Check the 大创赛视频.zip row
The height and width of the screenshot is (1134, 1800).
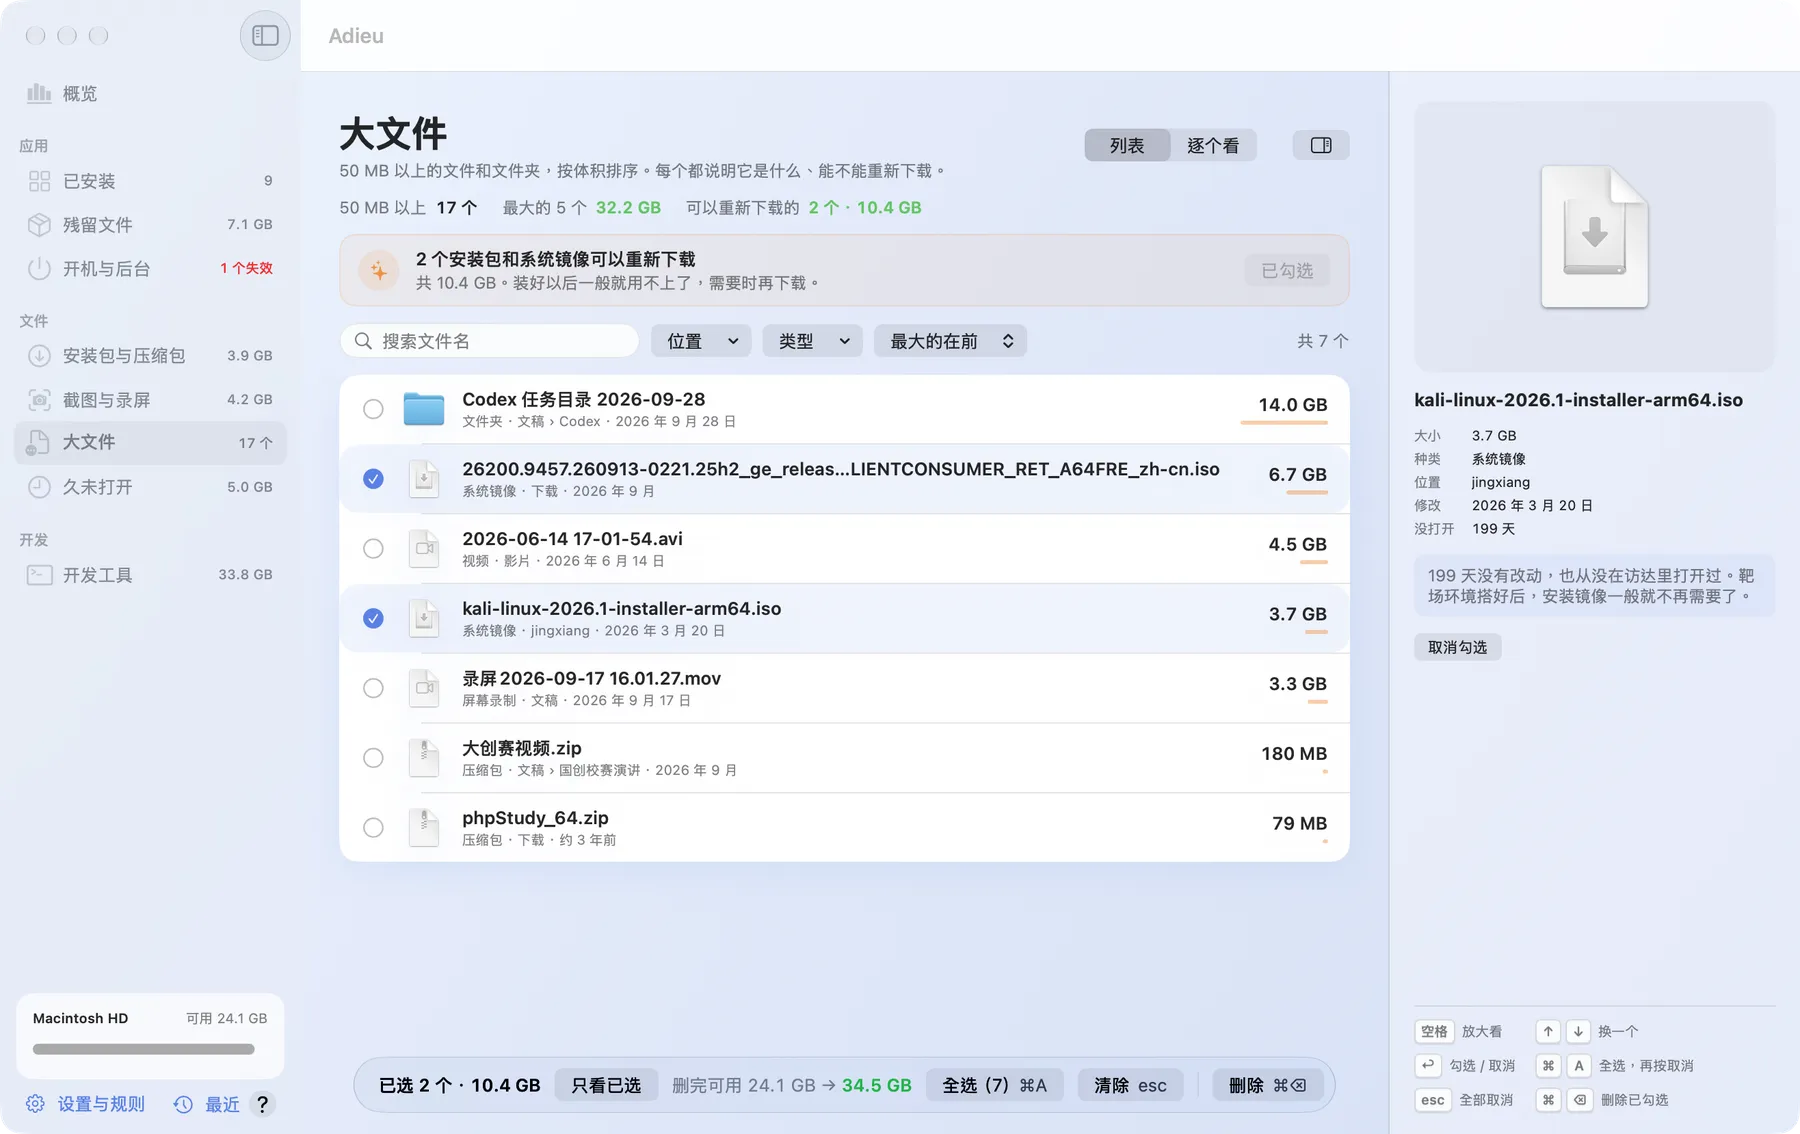373,758
